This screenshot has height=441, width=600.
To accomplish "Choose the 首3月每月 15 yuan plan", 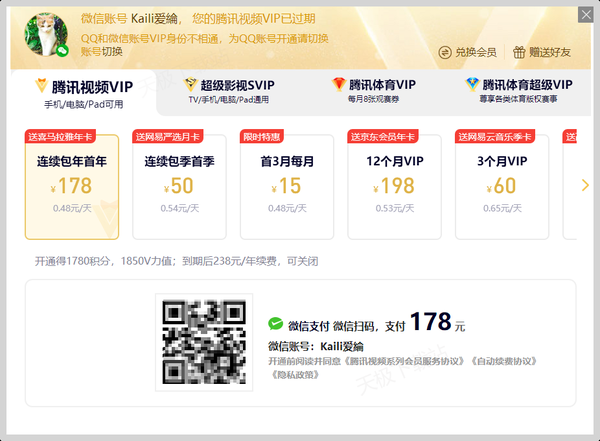I will pyautogui.click(x=287, y=187).
